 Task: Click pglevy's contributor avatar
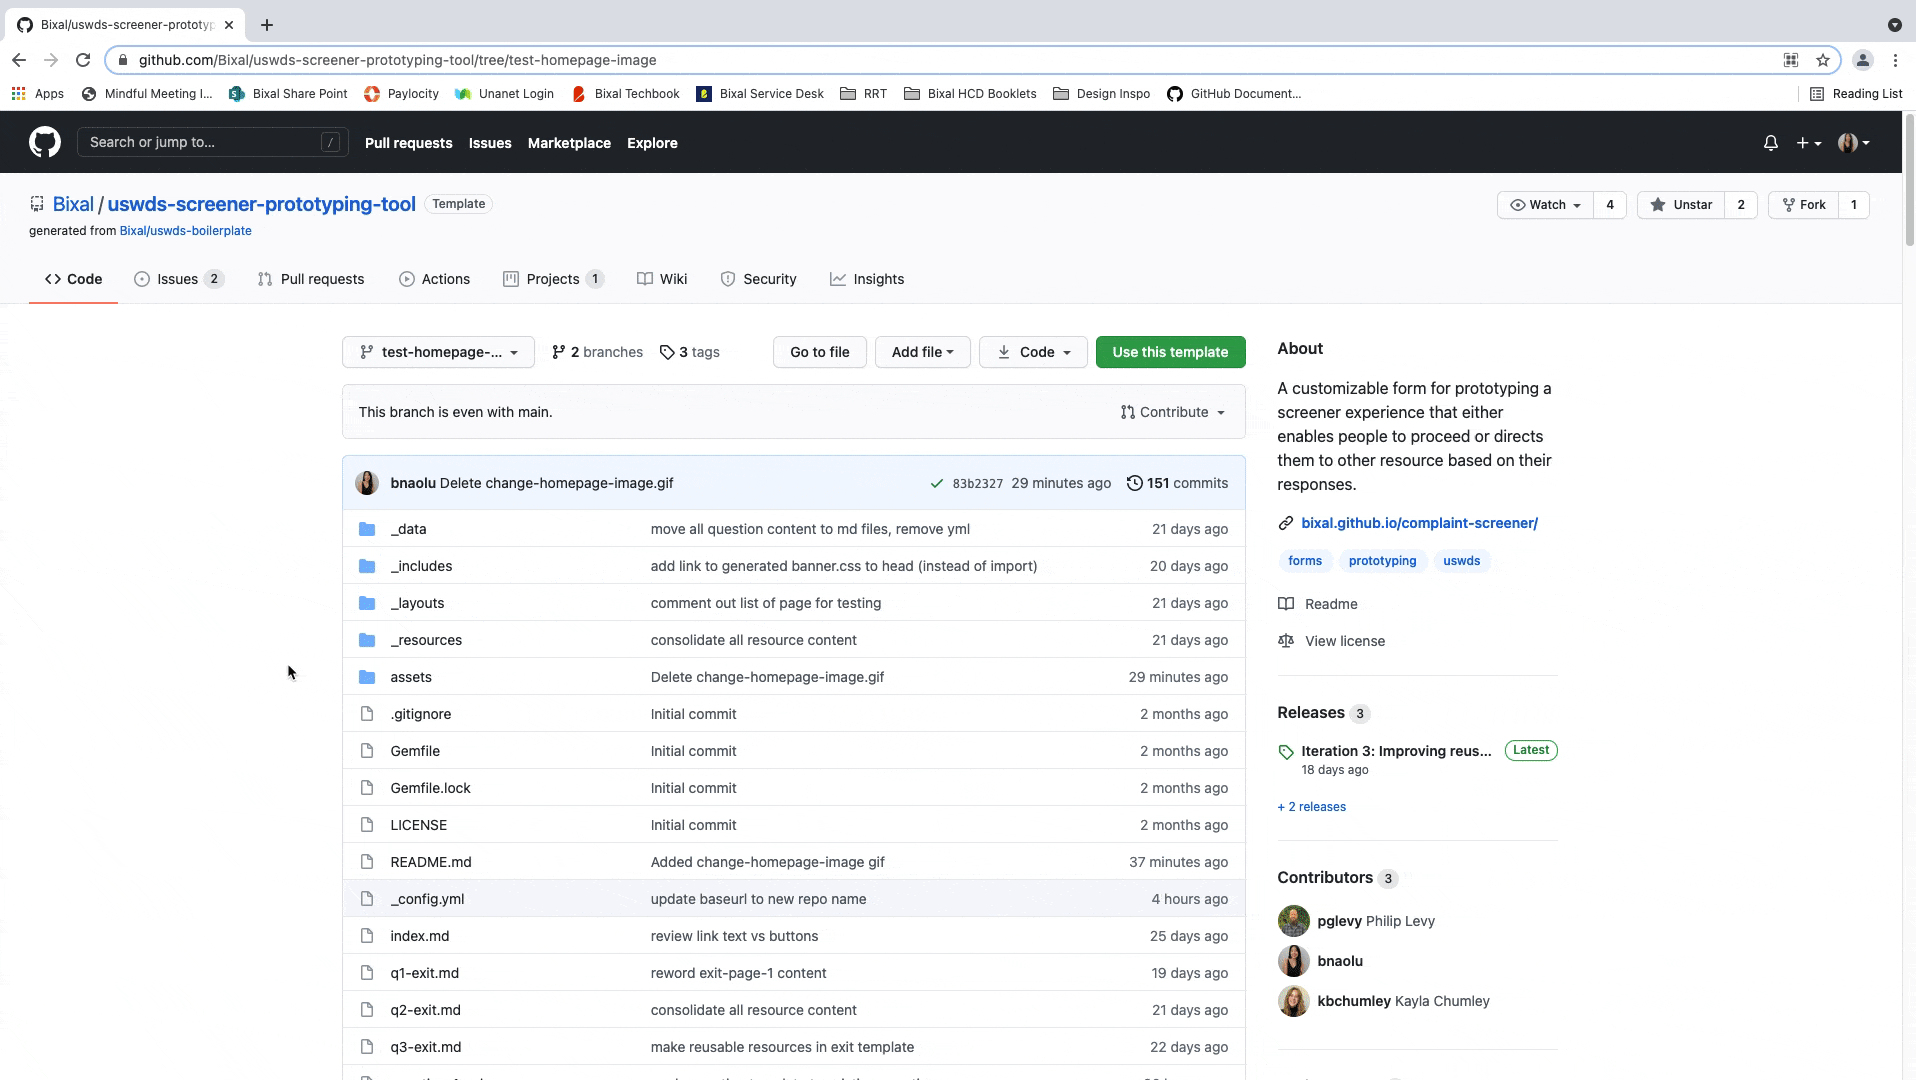(x=1293, y=921)
